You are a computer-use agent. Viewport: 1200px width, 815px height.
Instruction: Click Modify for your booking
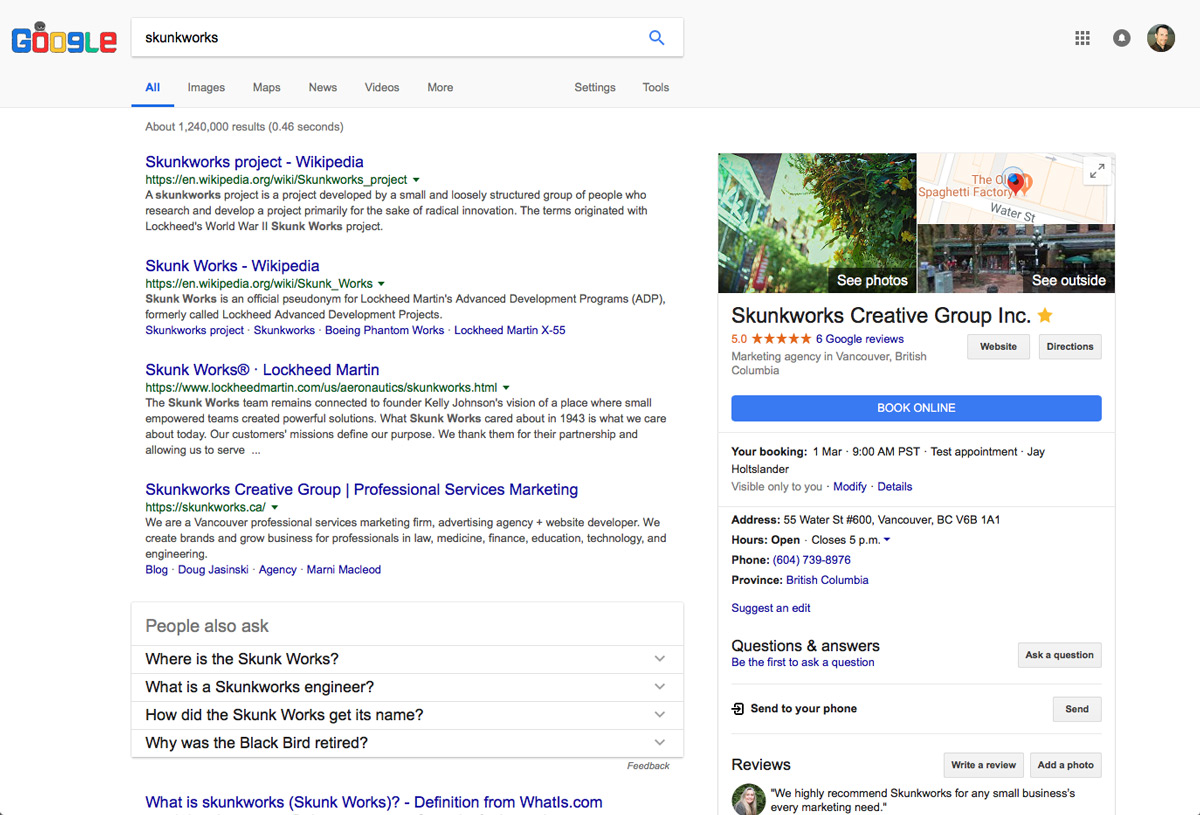tap(850, 487)
